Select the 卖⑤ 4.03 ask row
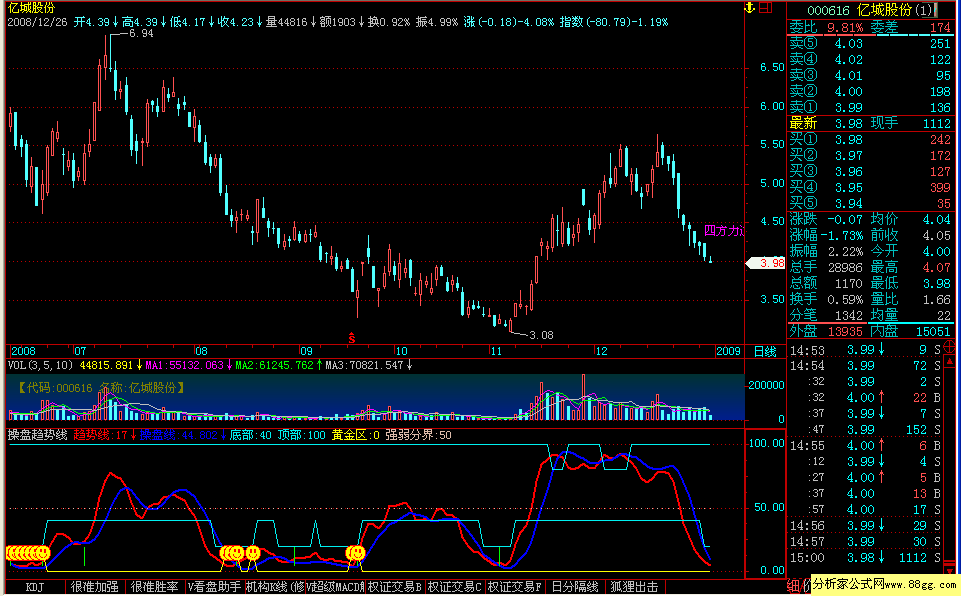Image resolution: width=961 pixels, height=596 pixels. (x=870, y=44)
